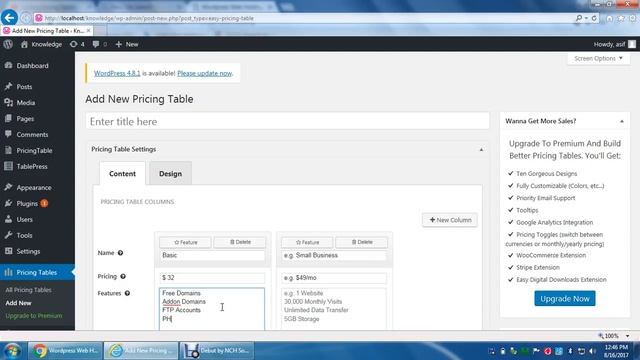Click the Features help question icon
Screen dimensions: 640x360
coord(127,293)
